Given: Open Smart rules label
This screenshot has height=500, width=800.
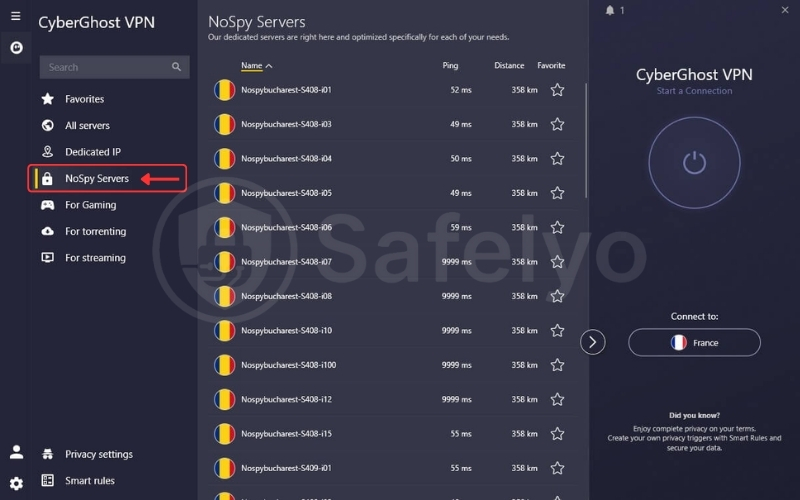Looking at the screenshot, I should (x=90, y=481).
